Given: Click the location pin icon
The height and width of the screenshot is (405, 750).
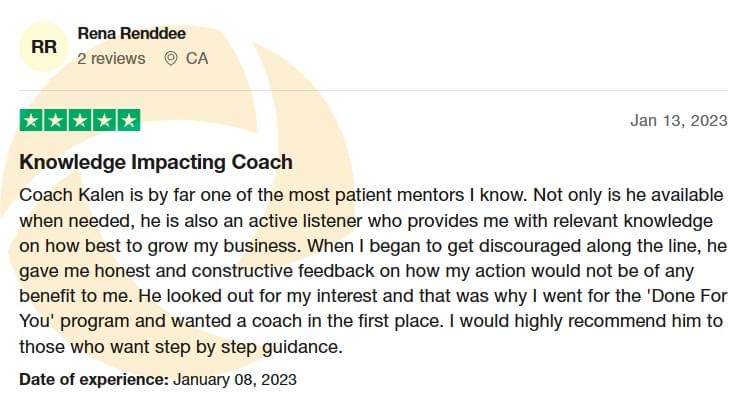Looking at the screenshot, I should click(171, 58).
